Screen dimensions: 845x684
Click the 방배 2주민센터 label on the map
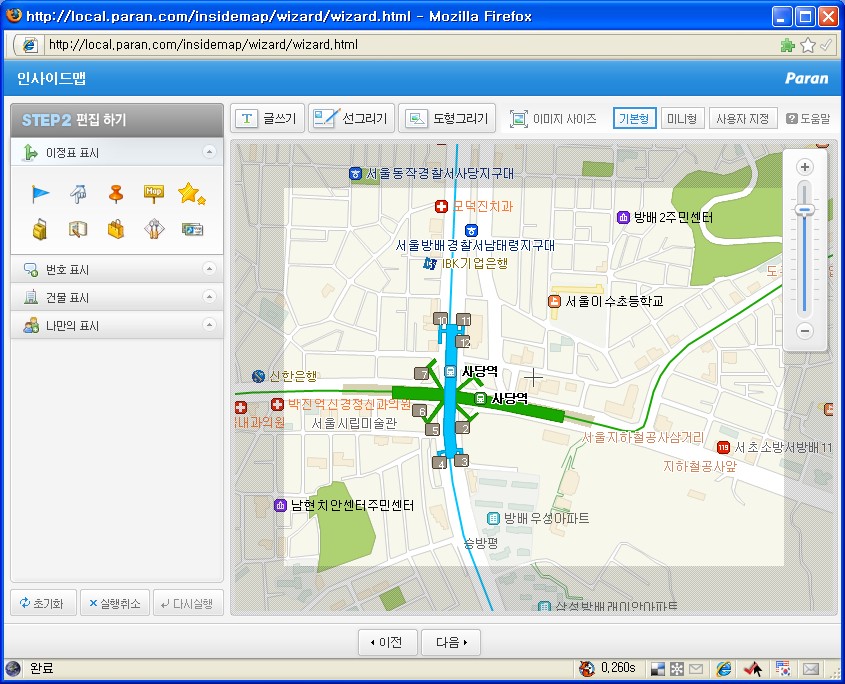click(673, 217)
